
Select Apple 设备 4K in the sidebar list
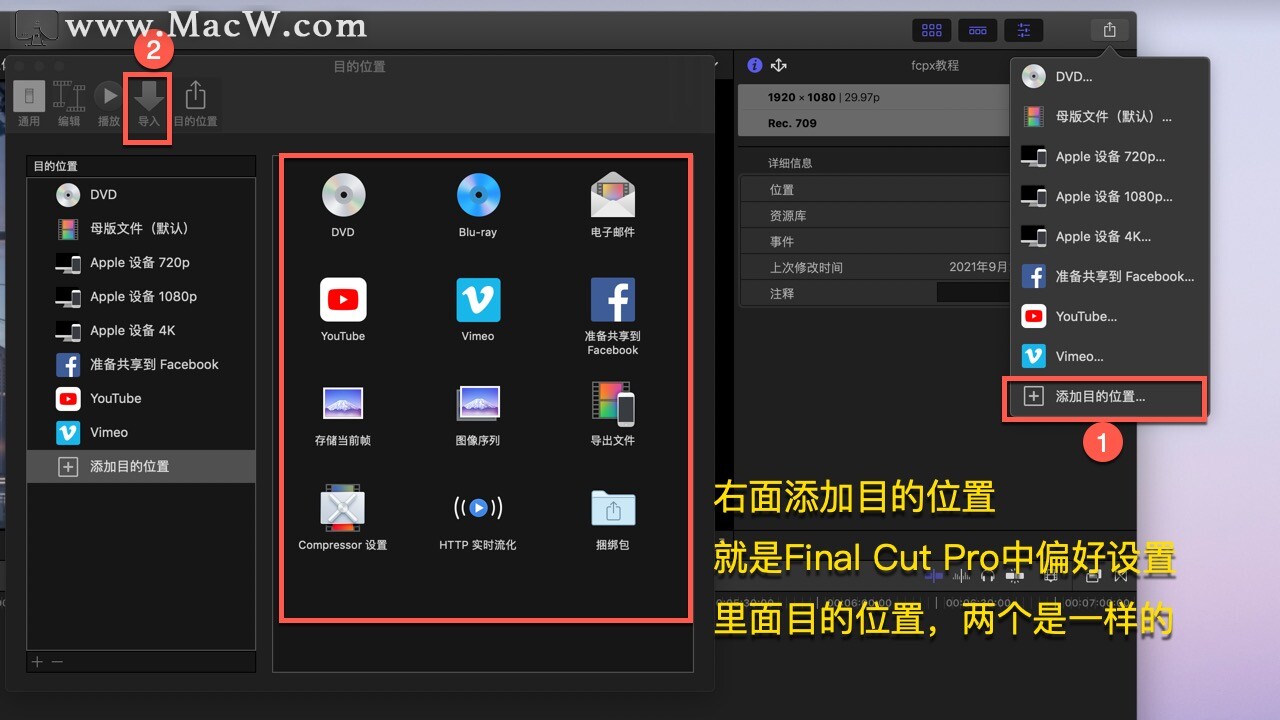click(141, 331)
